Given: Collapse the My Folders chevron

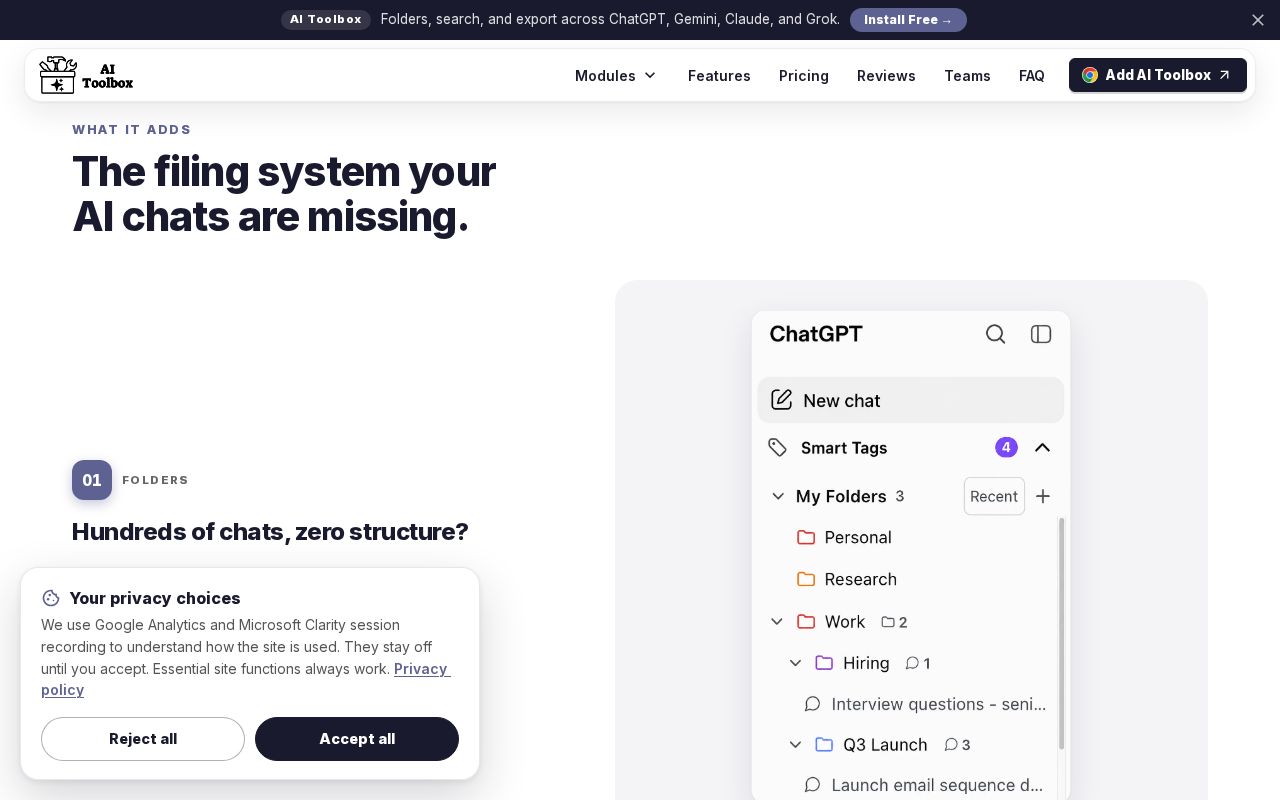Looking at the screenshot, I should tap(778, 496).
